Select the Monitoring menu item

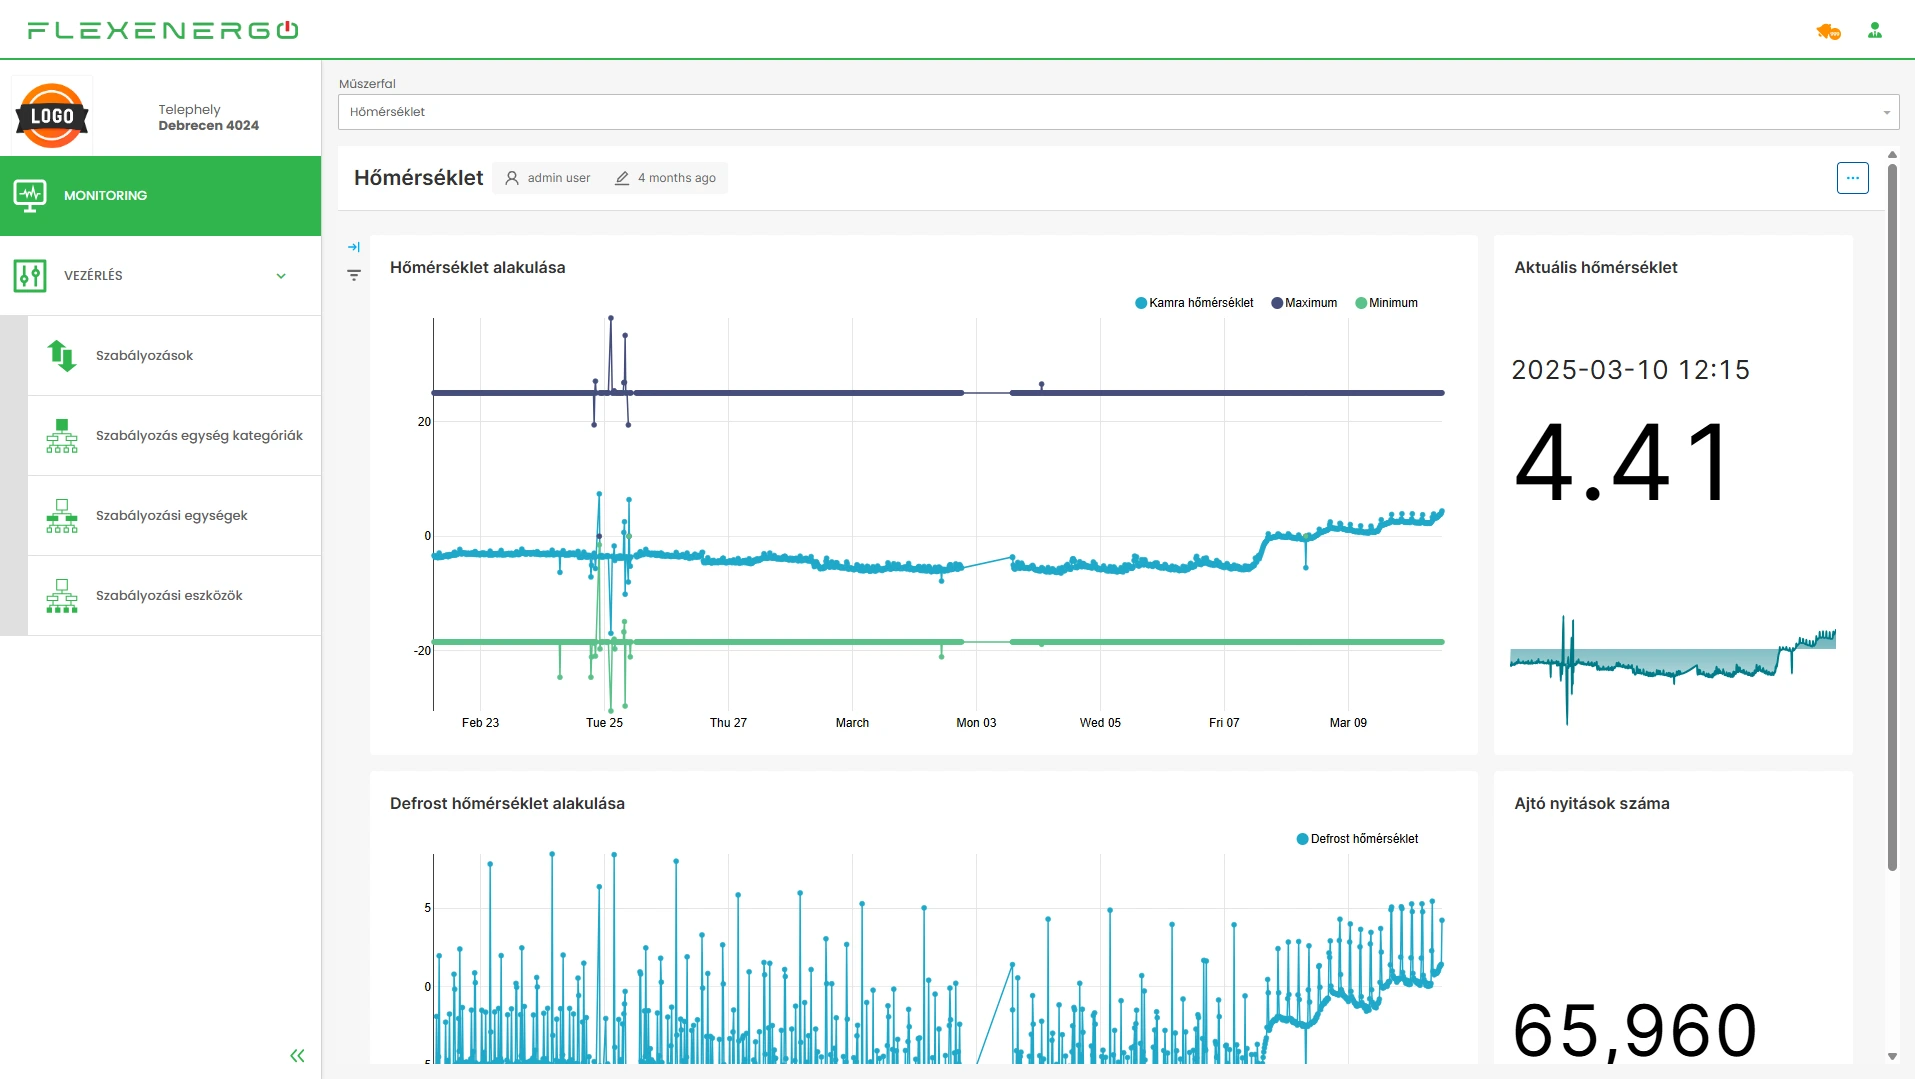(x=160, y=196)
